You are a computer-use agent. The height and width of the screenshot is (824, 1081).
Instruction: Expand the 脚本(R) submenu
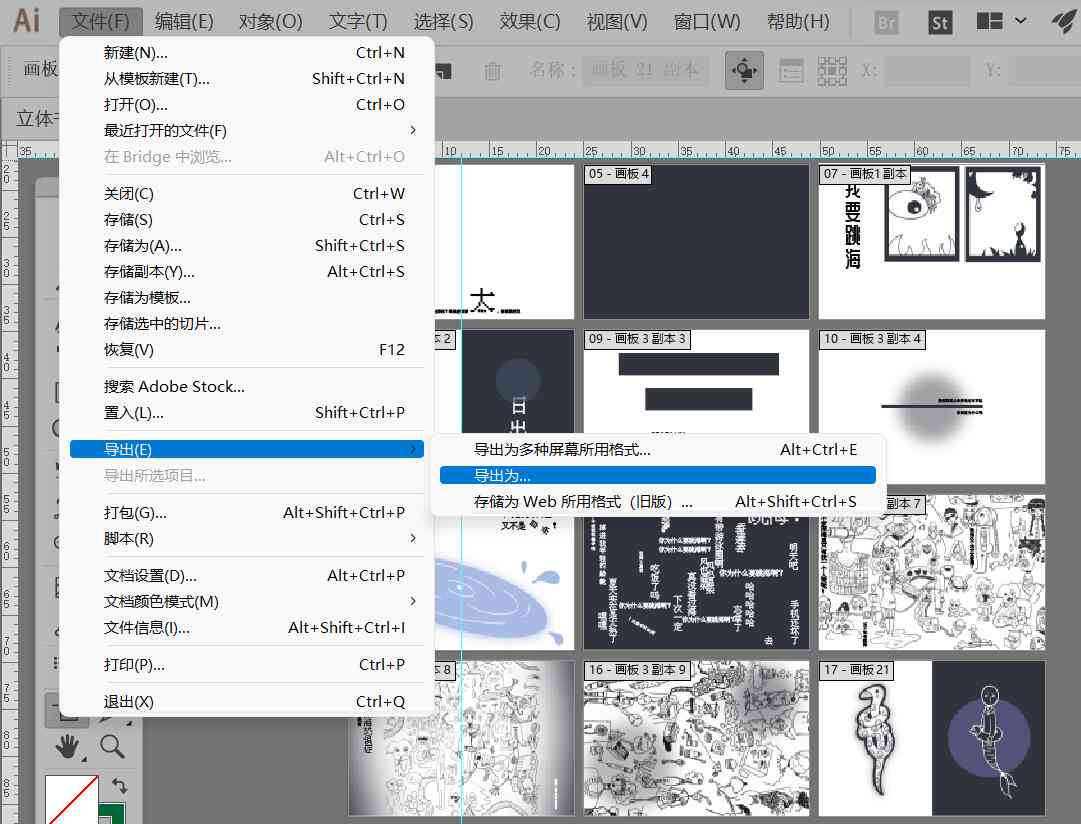pos(247,539)
